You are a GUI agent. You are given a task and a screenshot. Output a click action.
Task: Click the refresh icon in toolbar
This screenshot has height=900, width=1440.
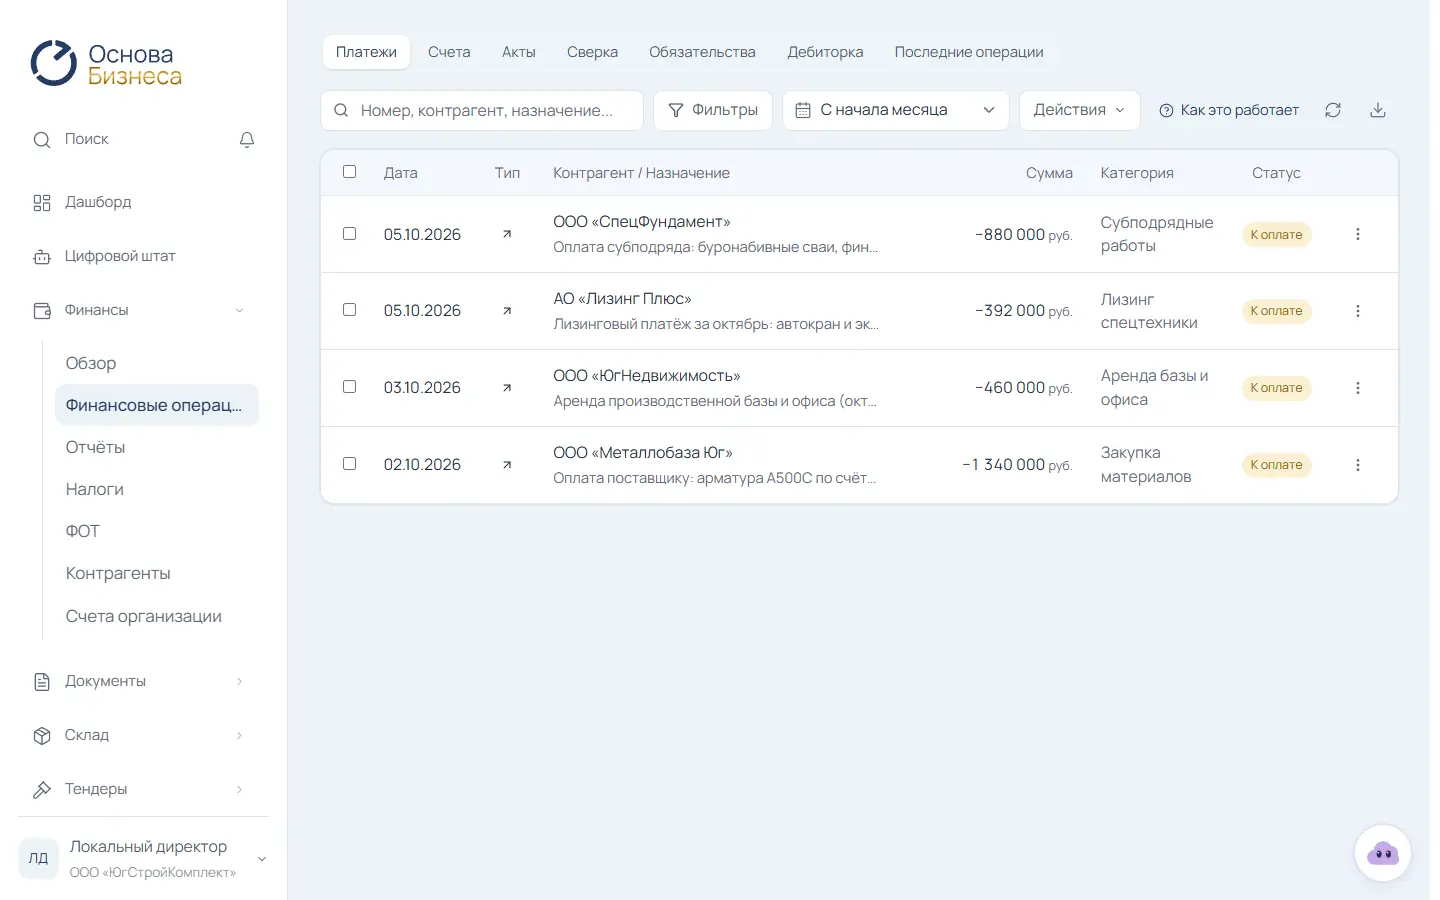(1333, 110)
